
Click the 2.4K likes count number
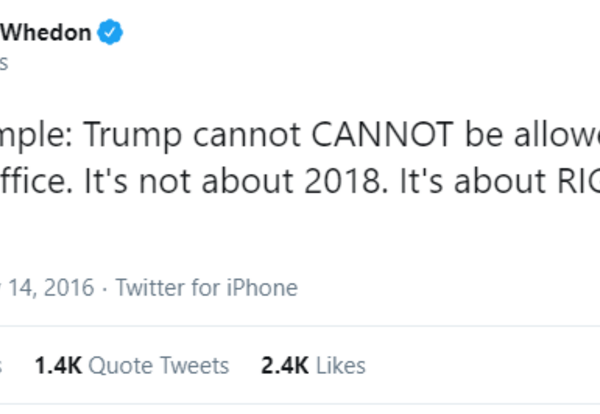pyautogui.click(x=282, y=366)
